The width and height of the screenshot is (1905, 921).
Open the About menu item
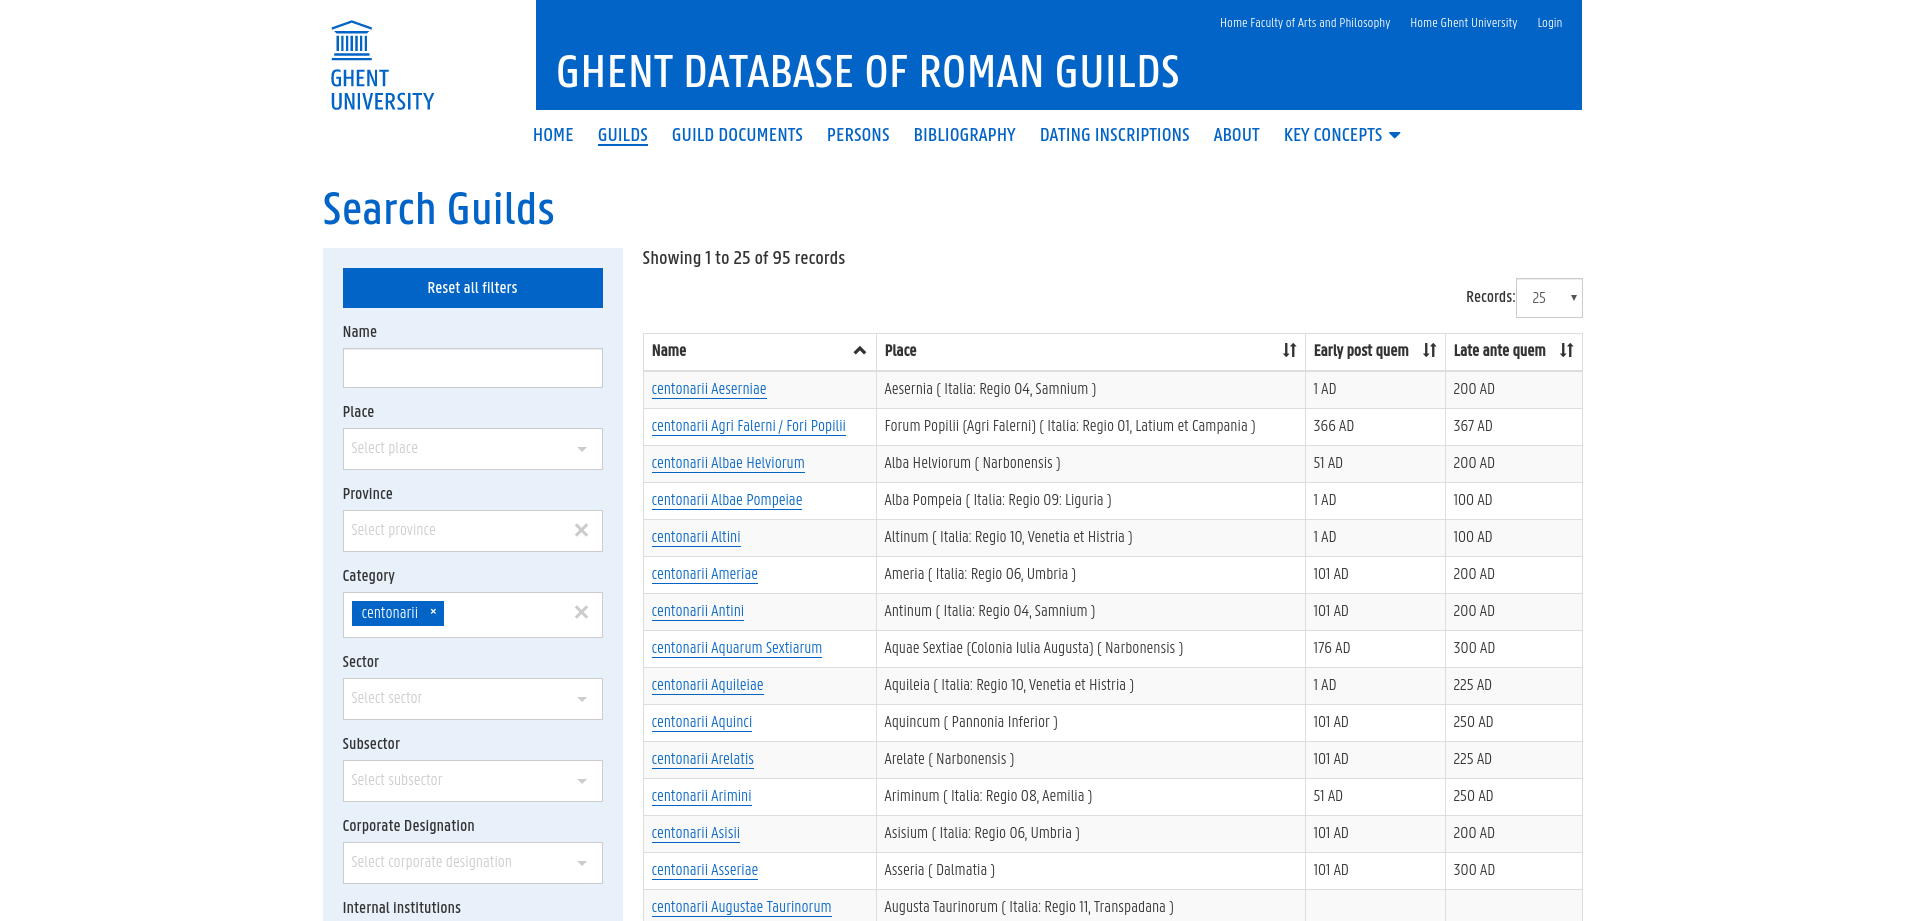coord(1237,135)
